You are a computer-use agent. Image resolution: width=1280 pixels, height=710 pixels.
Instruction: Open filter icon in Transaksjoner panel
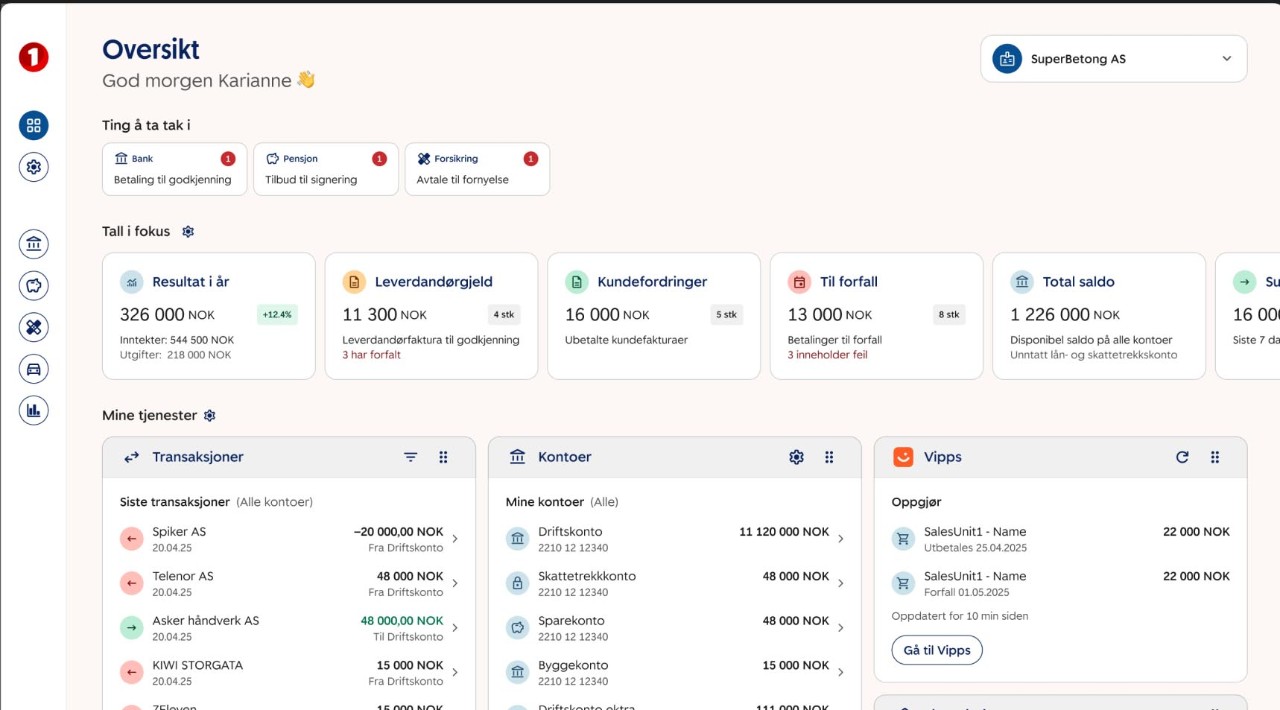(411, 457)
